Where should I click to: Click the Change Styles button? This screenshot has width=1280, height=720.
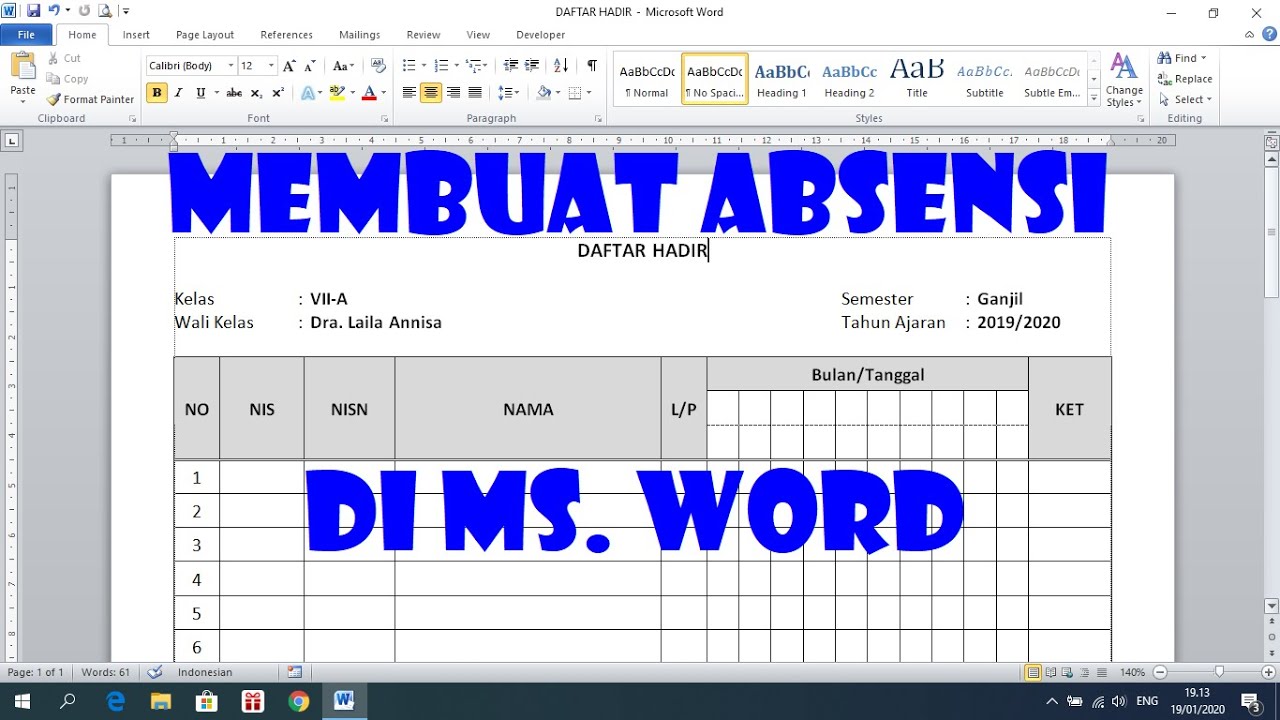pos(1124,81)
